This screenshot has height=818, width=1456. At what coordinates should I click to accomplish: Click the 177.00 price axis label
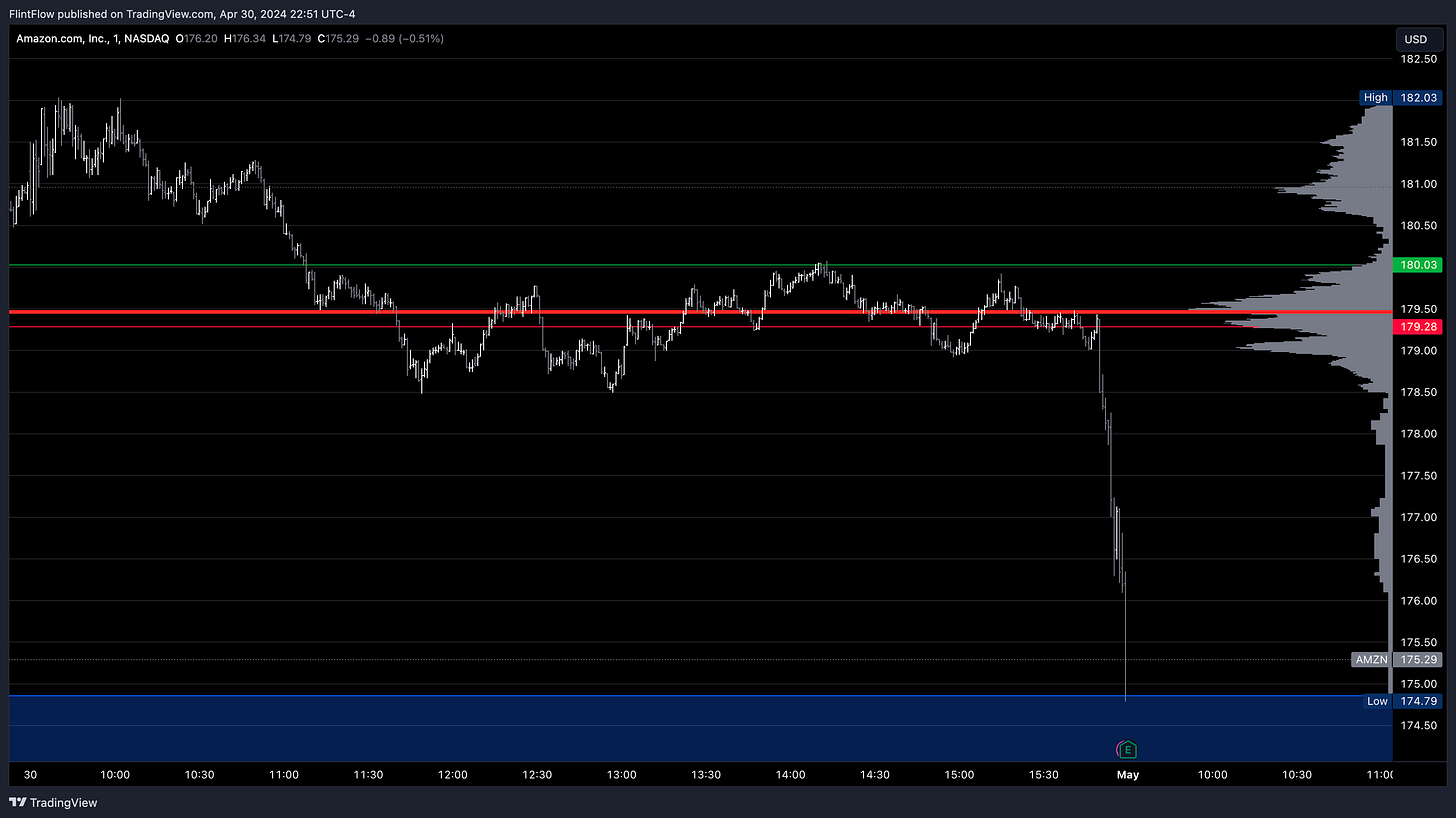click(1420, 517)
